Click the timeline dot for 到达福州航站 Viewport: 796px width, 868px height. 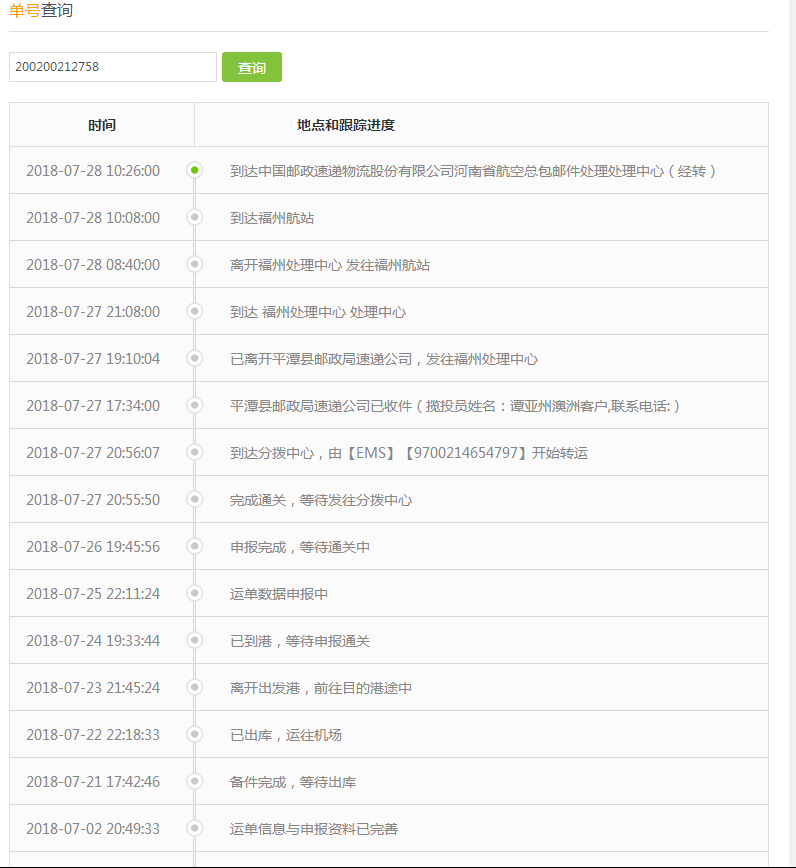195,217
